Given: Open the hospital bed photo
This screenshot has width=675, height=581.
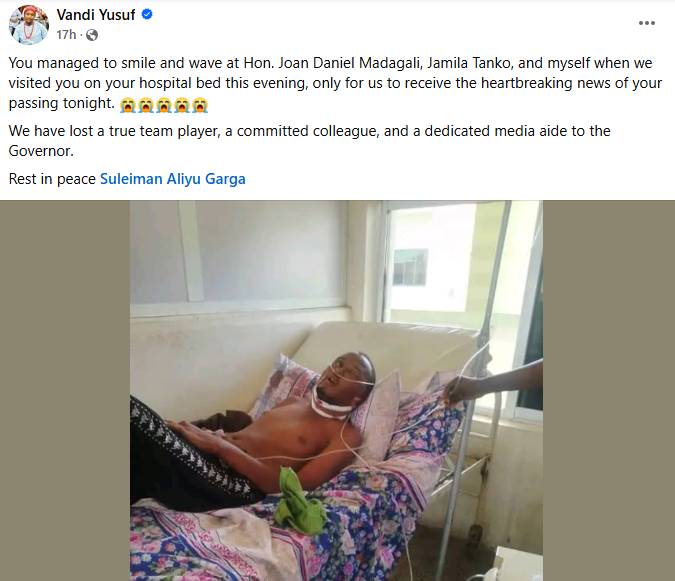Looking at the screenshot, I should 336,390.
